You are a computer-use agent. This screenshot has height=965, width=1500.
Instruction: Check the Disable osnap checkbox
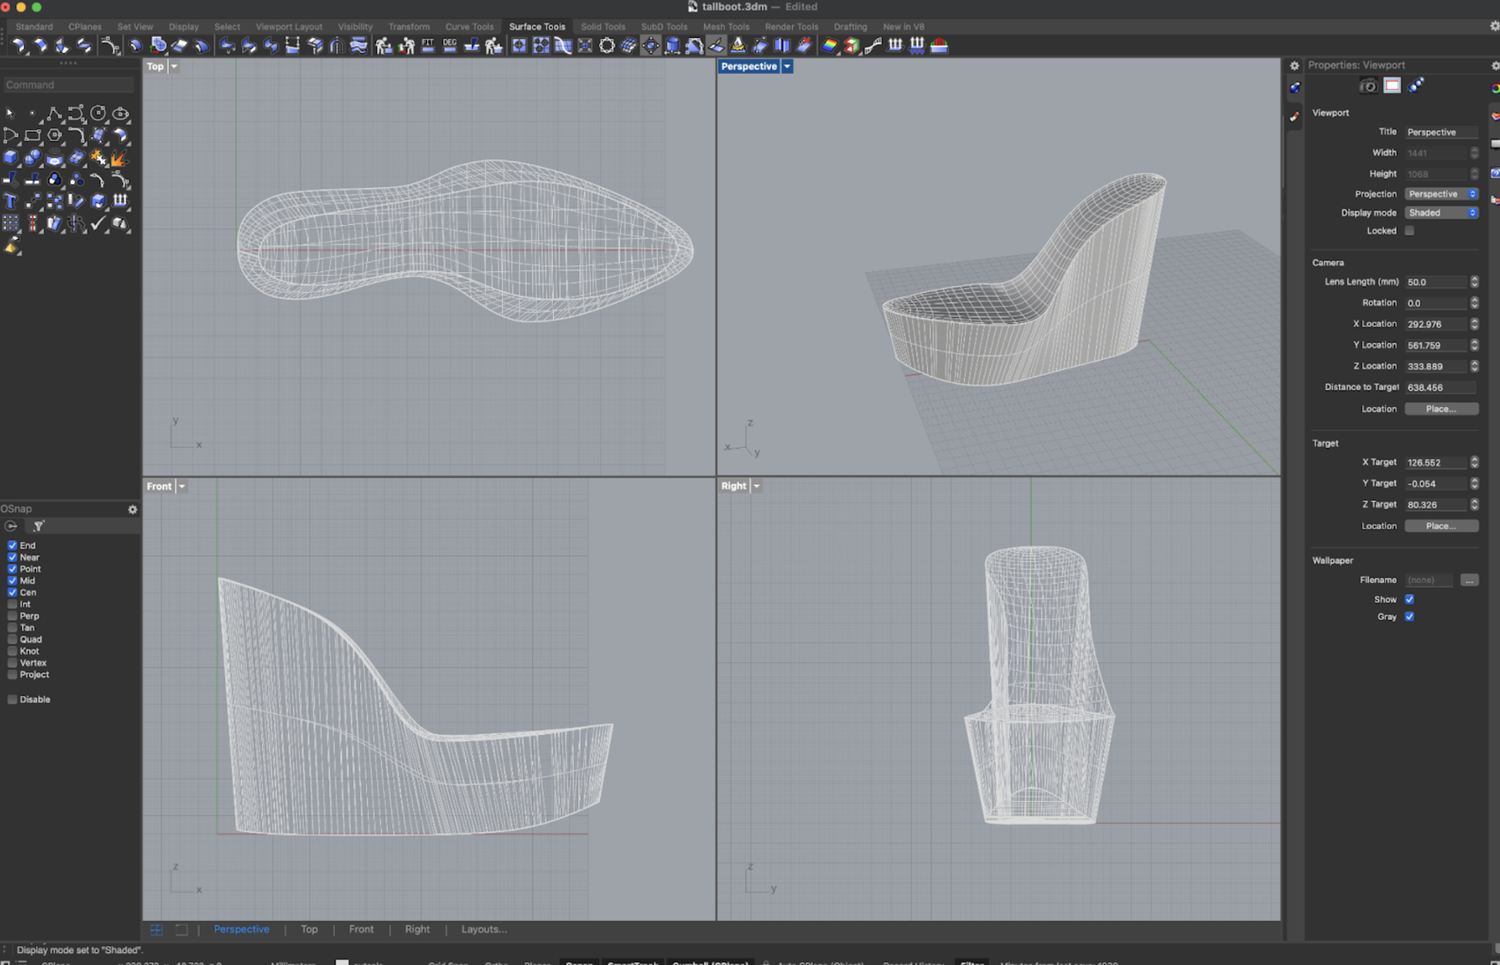pyautogui.click(x=12, y=699)
